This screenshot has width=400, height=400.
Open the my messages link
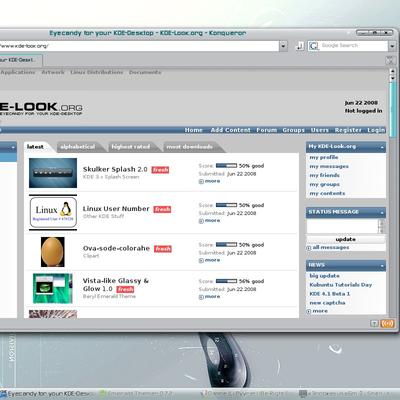click(329, 166)
